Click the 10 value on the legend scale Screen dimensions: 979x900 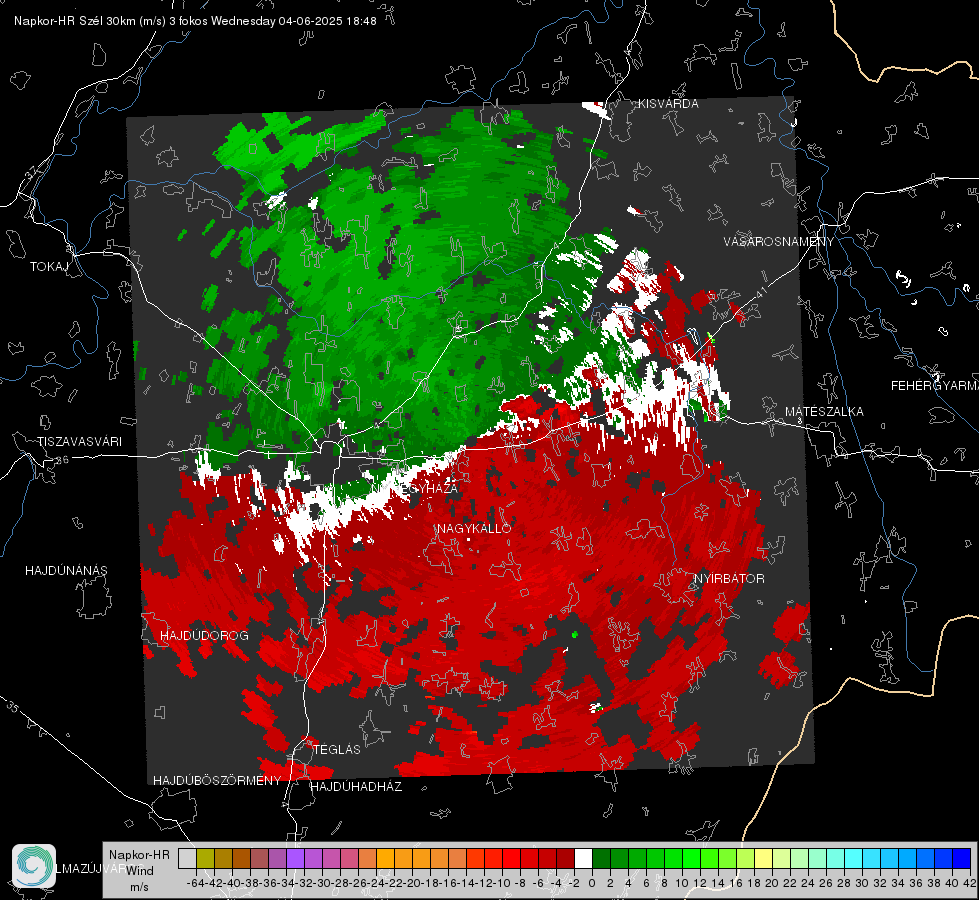682,883
